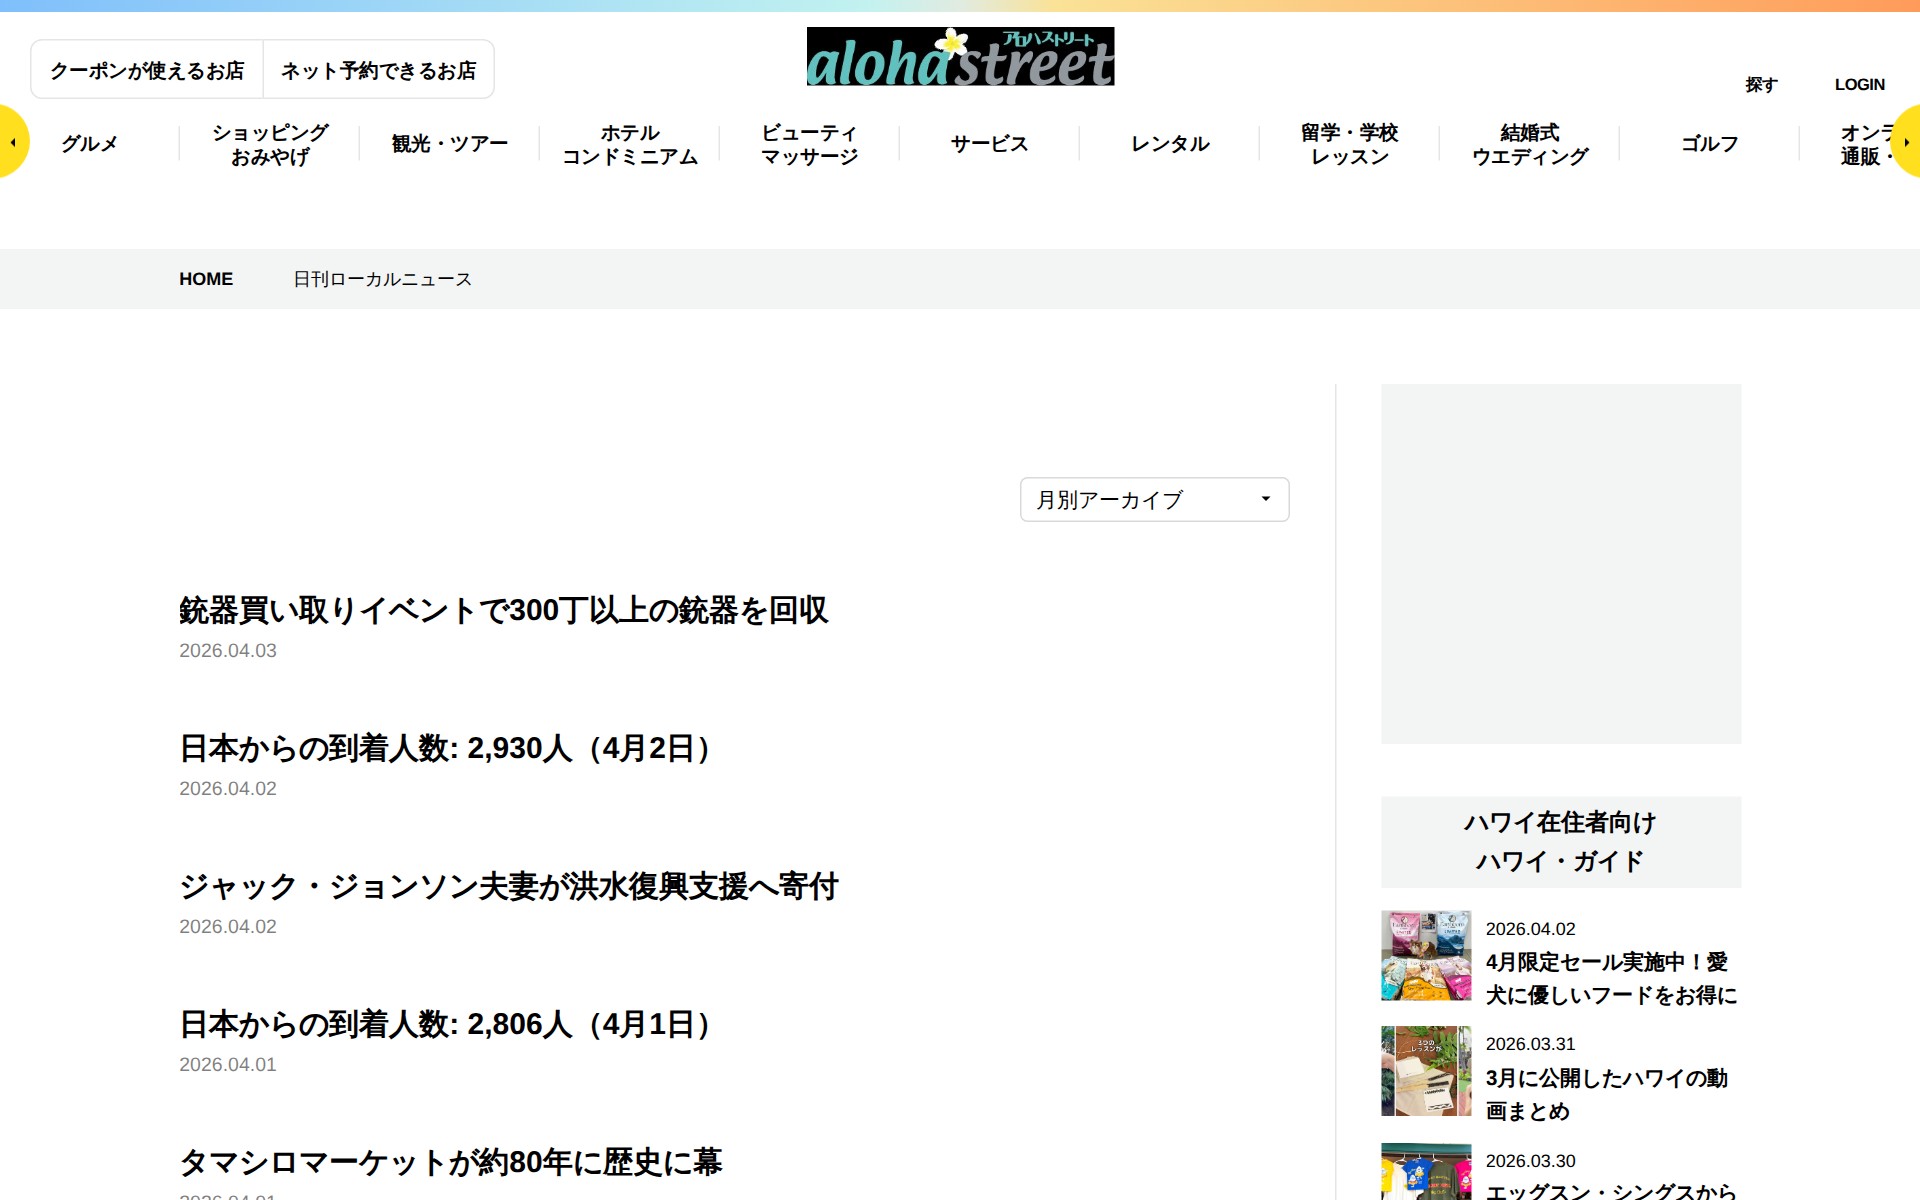Select the グルメ menu item
This screenshot has width=1920, height=1200.
click(90, 143)
